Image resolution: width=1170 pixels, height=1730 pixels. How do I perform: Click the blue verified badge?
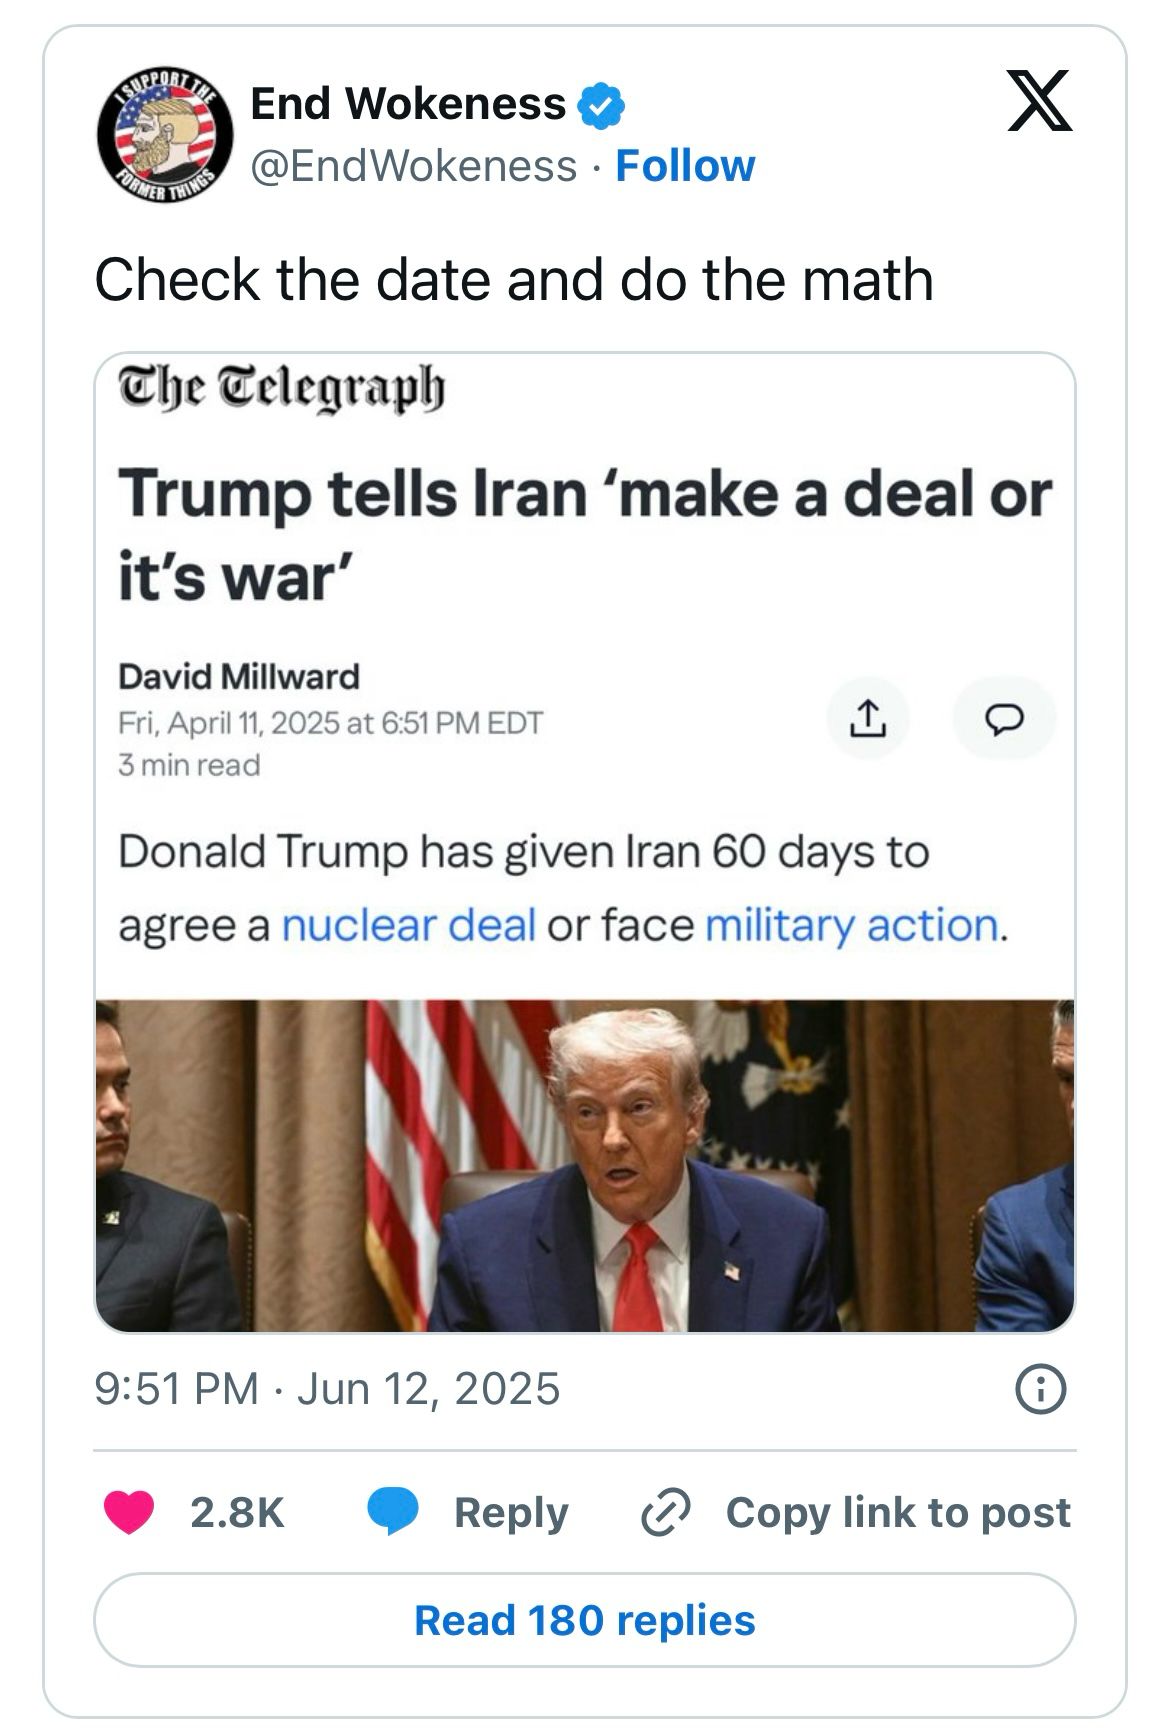[603, 106]
